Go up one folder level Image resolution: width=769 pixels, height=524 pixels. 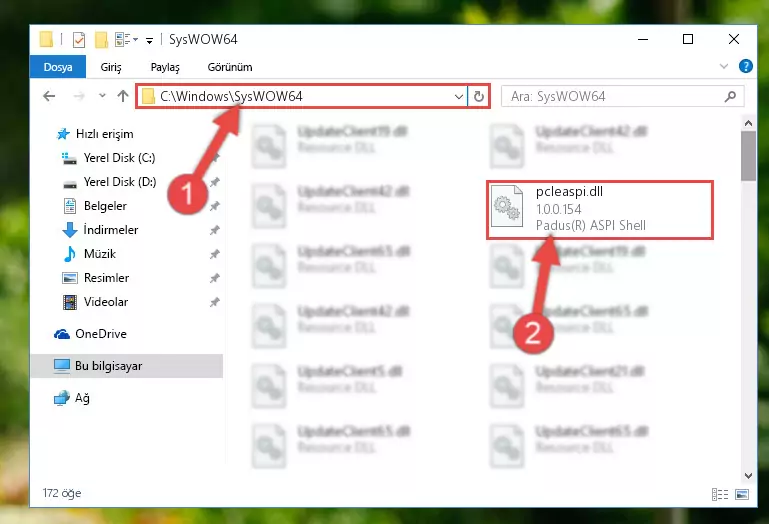point(123,96)
